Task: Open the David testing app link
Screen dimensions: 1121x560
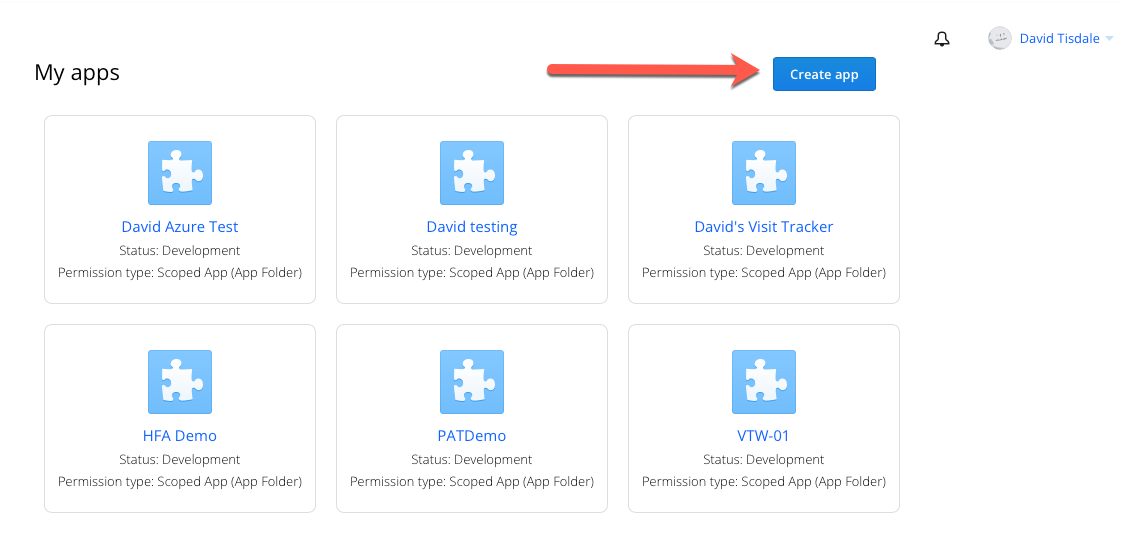Action: tap(472, 227)
